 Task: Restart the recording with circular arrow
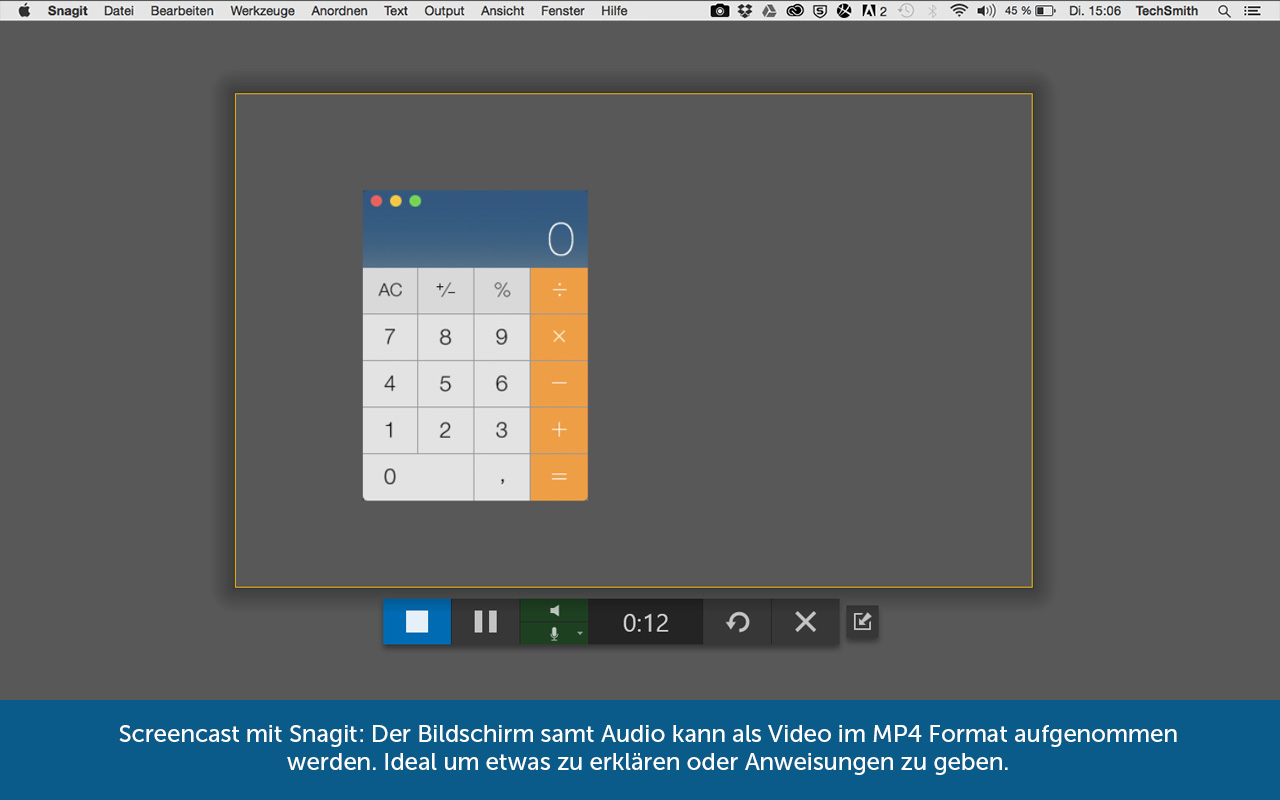click(x=737, y=622)
